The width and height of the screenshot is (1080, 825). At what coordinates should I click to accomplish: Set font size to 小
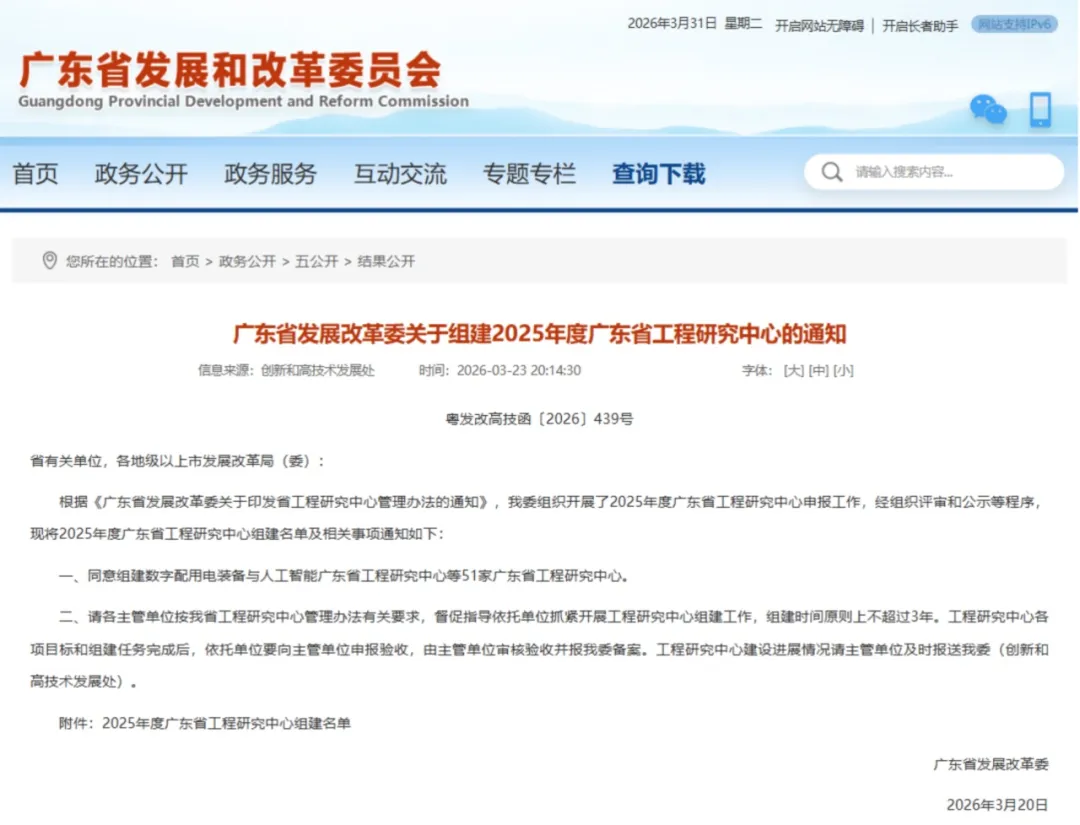[846, 370]
